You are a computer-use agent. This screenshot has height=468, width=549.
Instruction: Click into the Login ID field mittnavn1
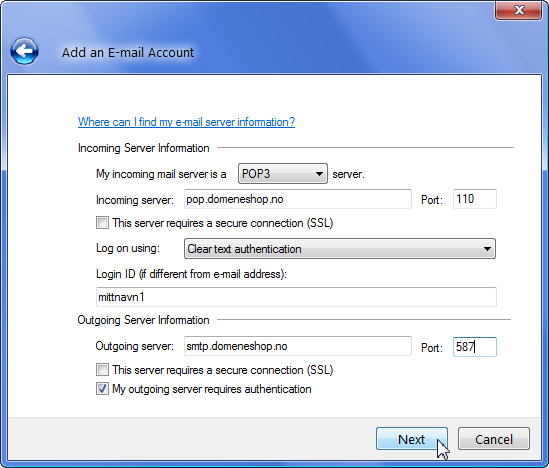tap(296, 297)
